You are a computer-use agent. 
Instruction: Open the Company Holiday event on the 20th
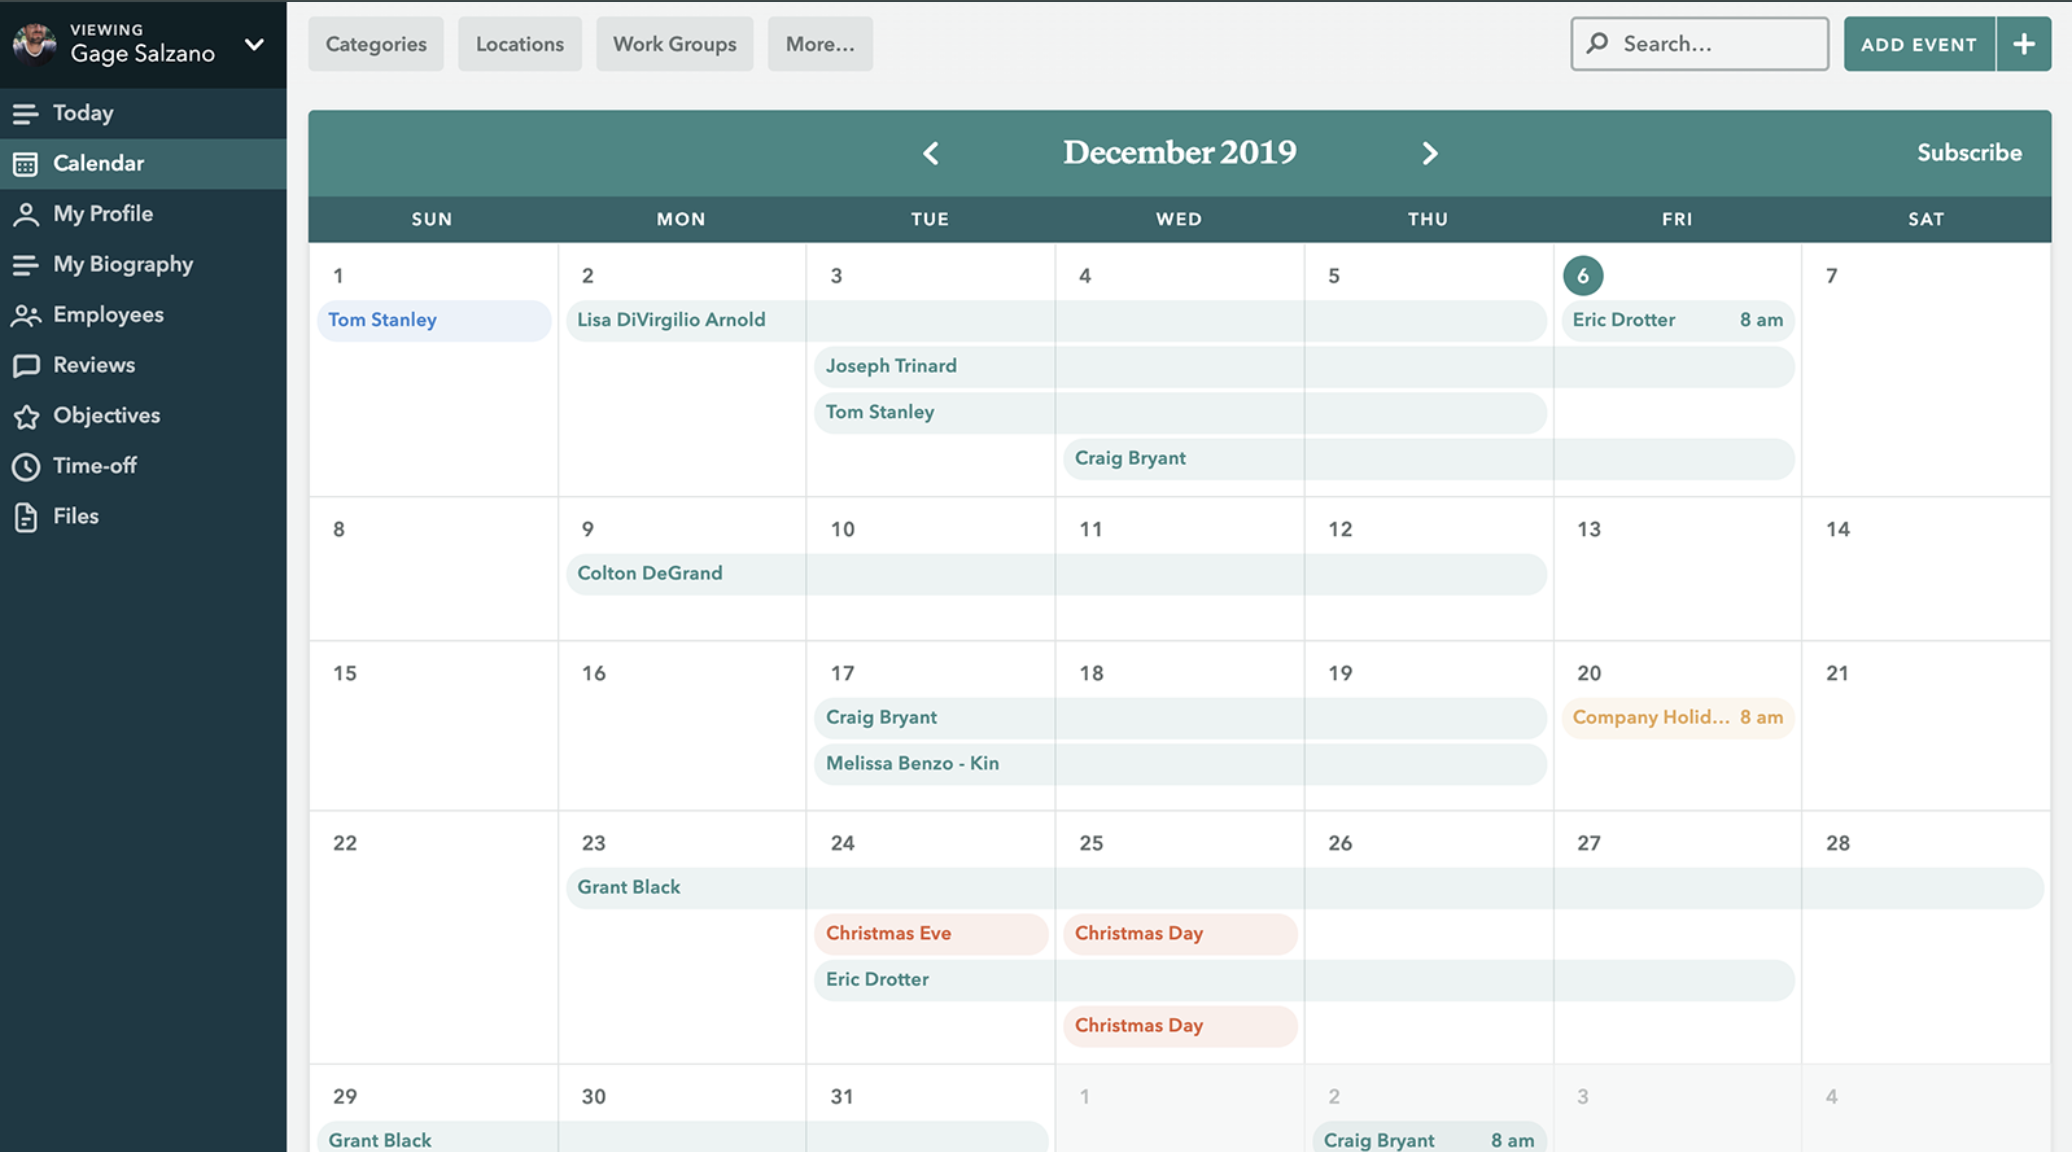1676,717
